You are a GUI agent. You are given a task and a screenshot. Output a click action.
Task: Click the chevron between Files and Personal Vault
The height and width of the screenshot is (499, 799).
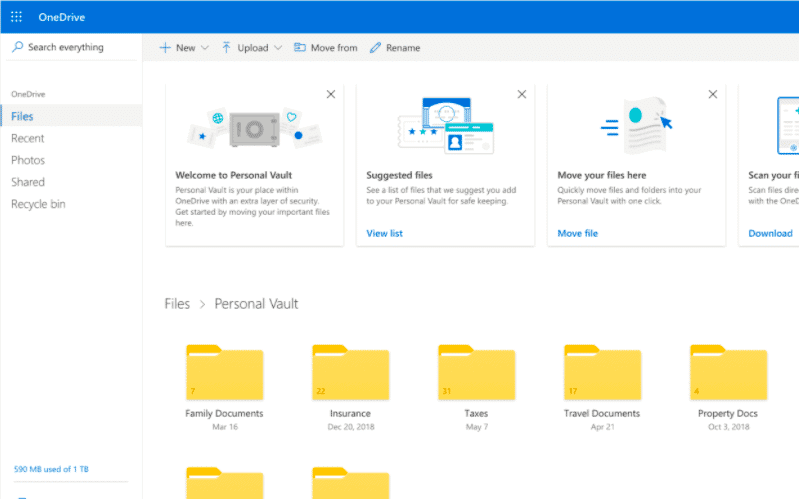(202, 304)
